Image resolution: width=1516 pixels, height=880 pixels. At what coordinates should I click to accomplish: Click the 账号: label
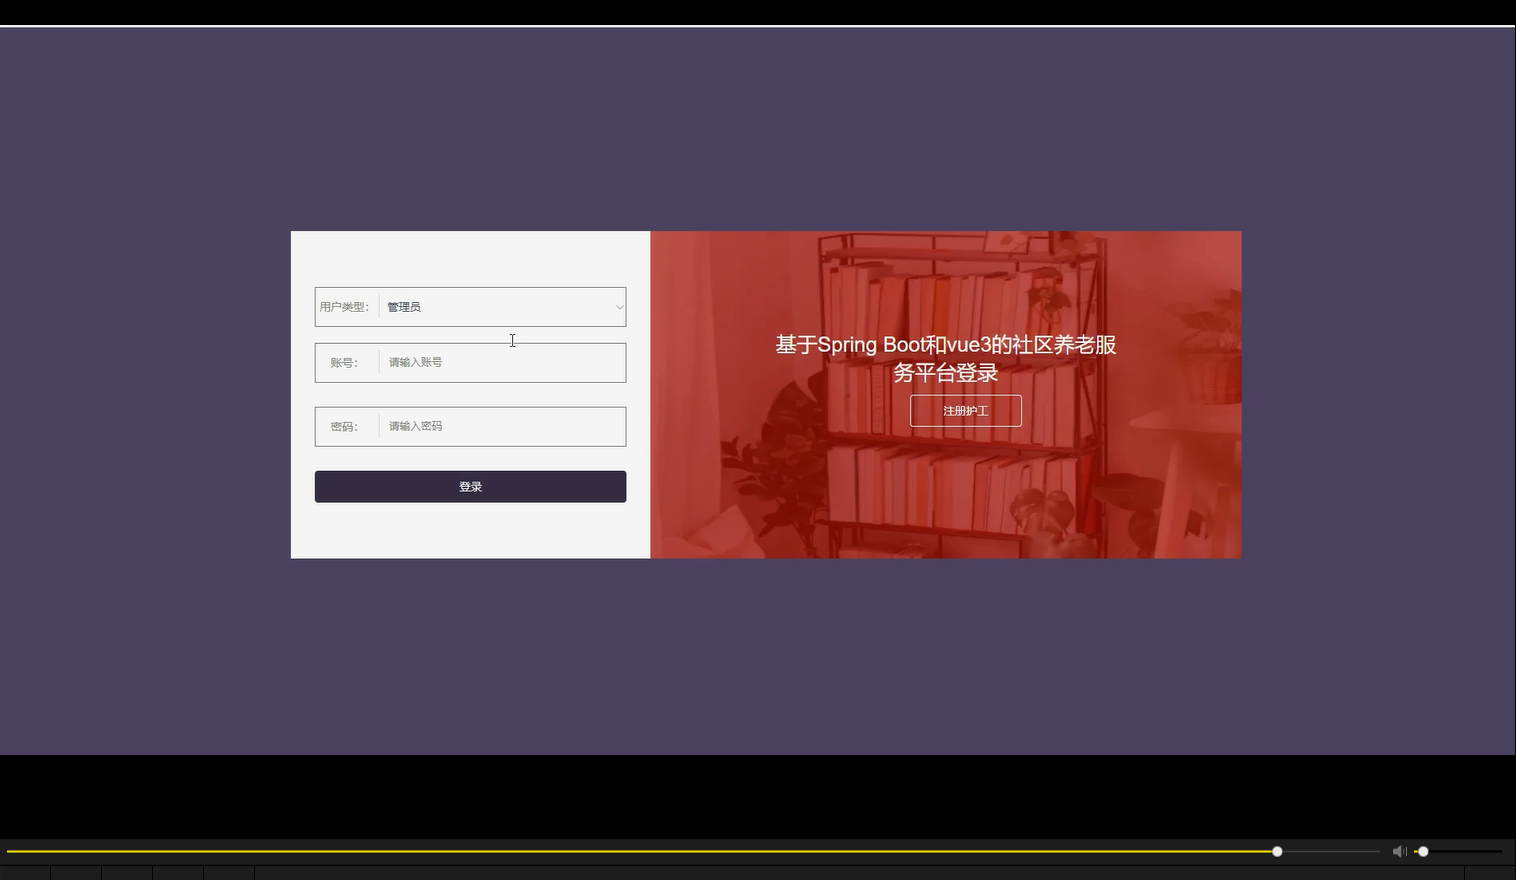344,363
